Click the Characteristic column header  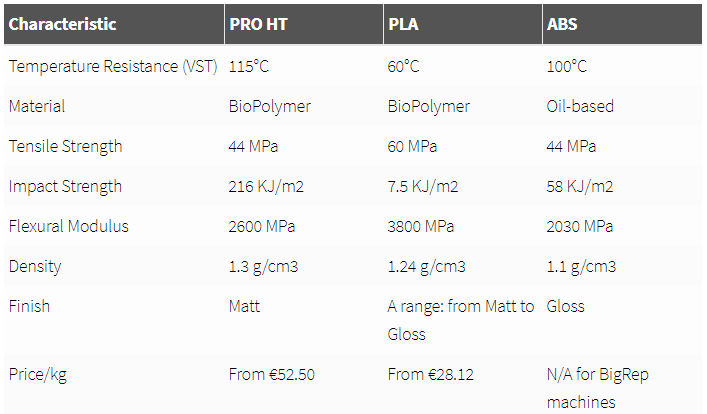pos(63,24)
